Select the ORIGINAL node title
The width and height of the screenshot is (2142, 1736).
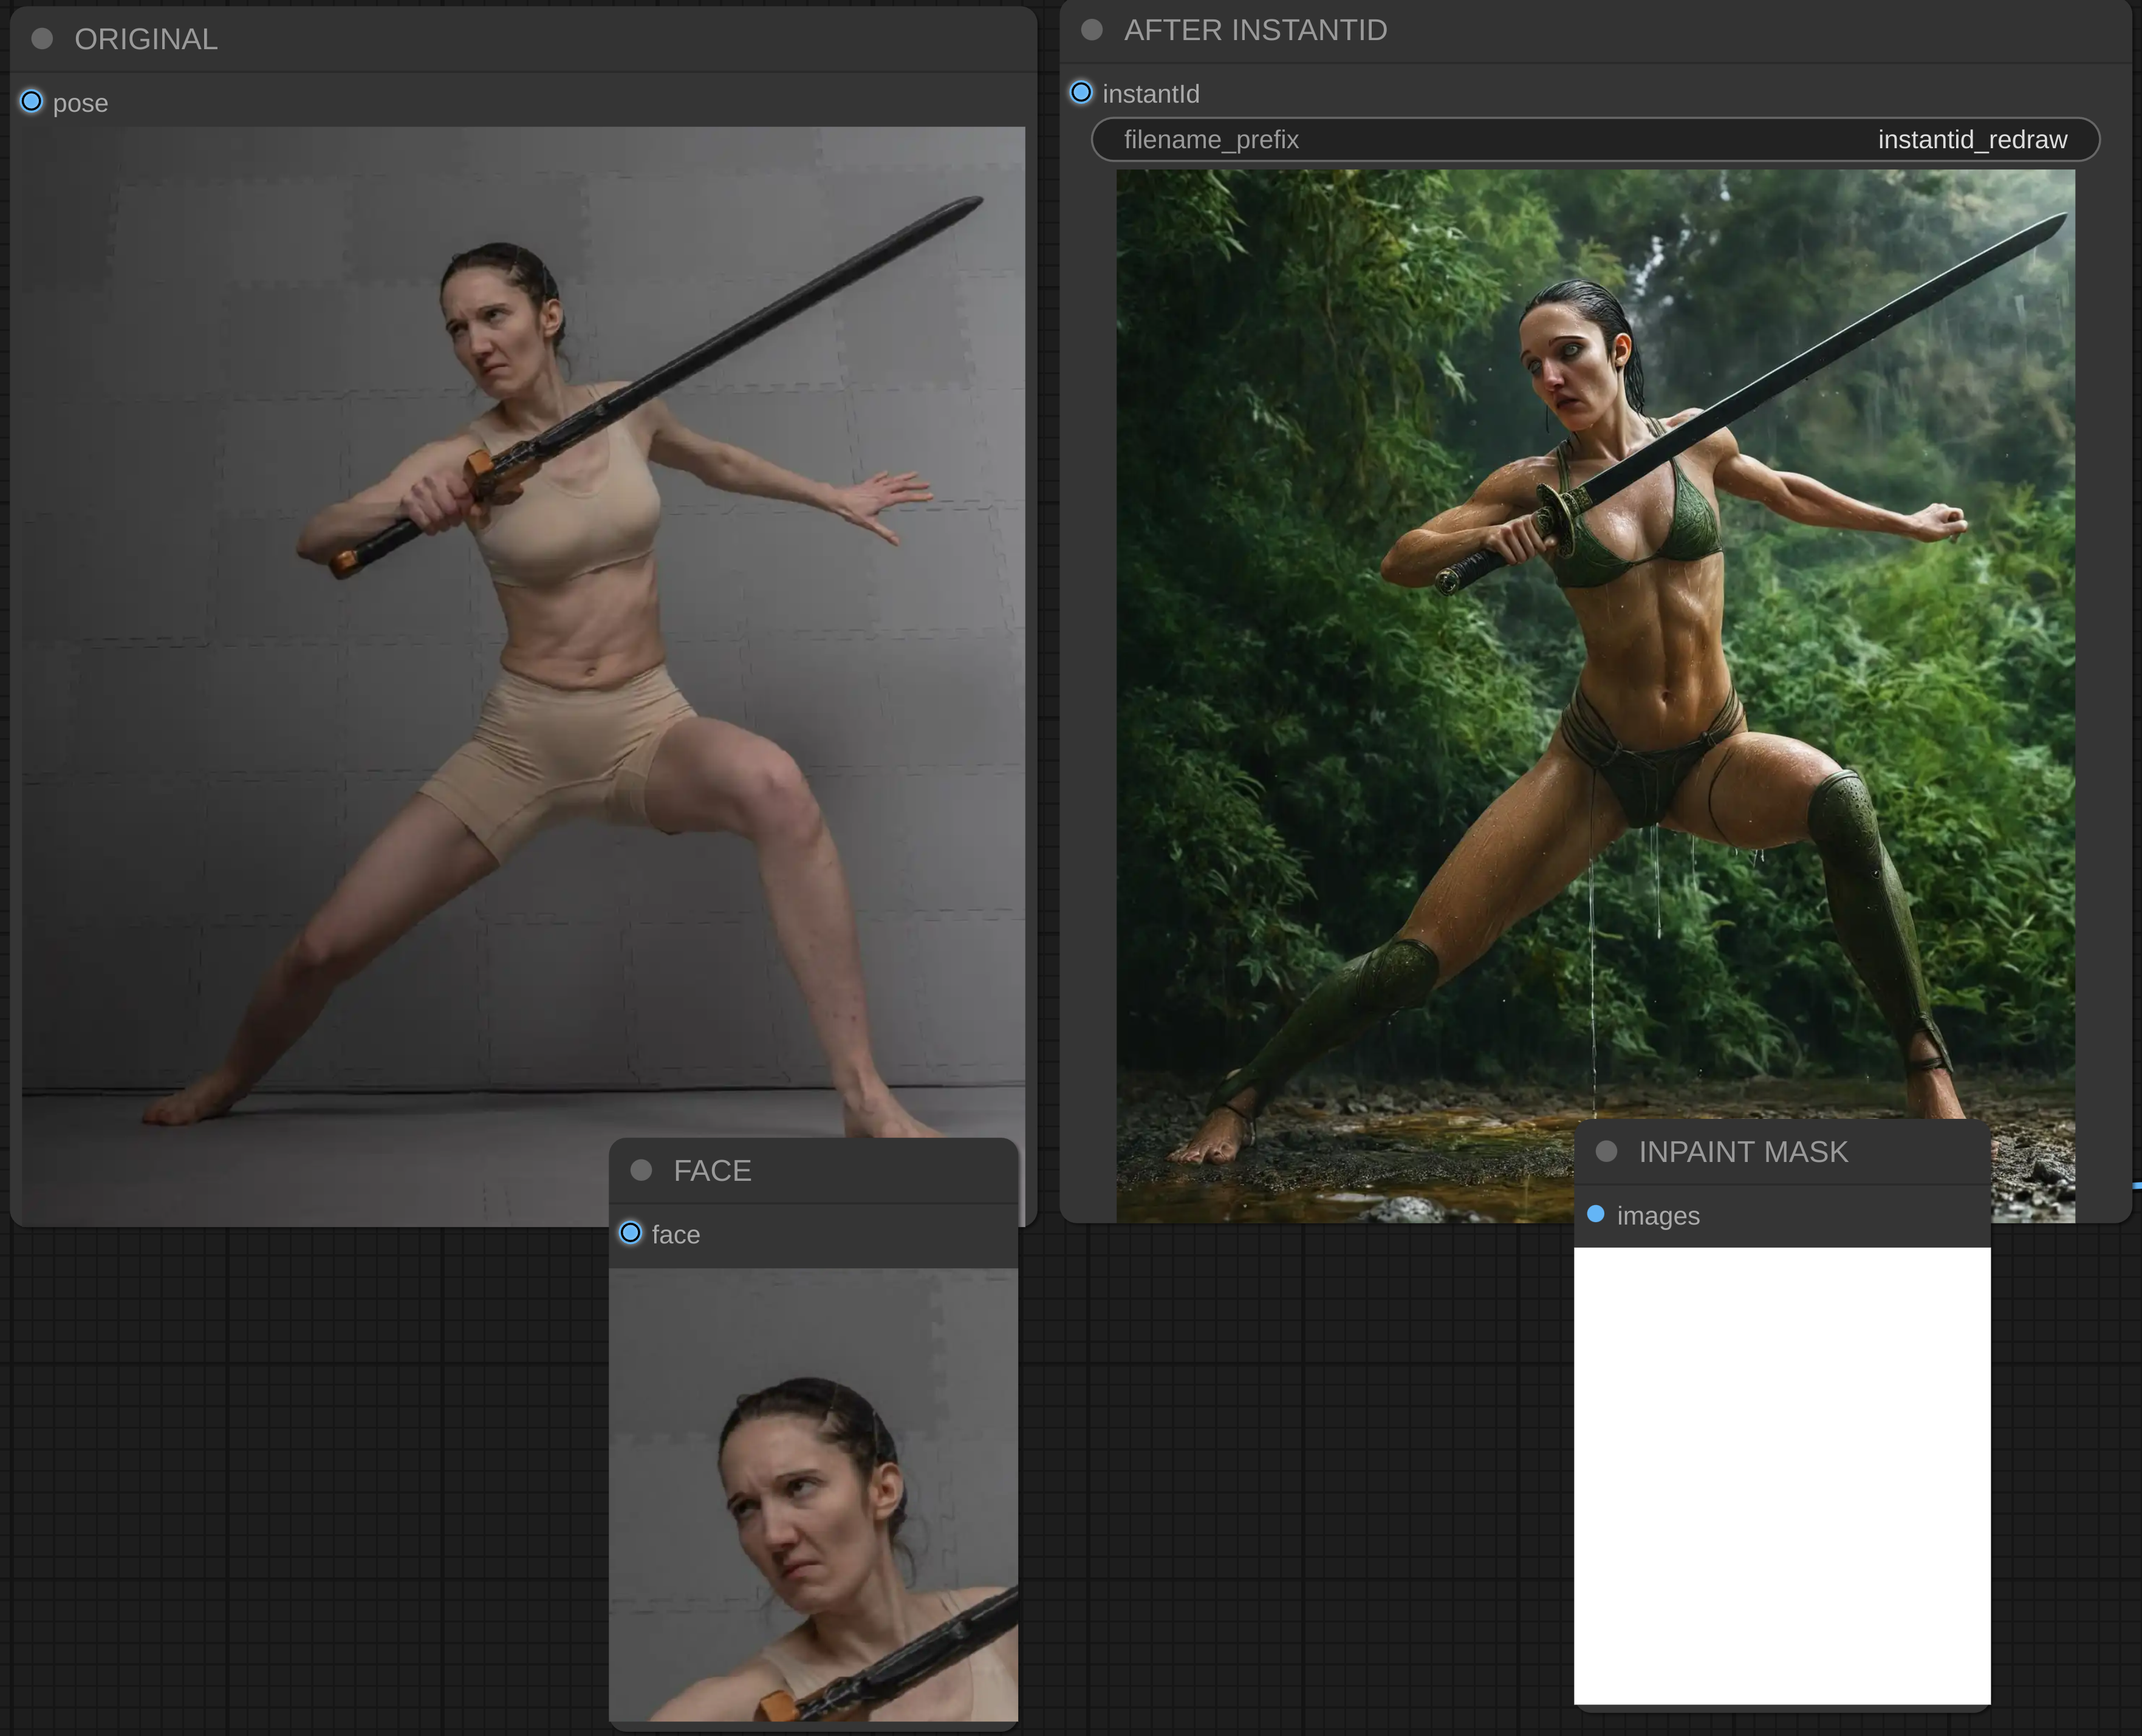(146, 39)
